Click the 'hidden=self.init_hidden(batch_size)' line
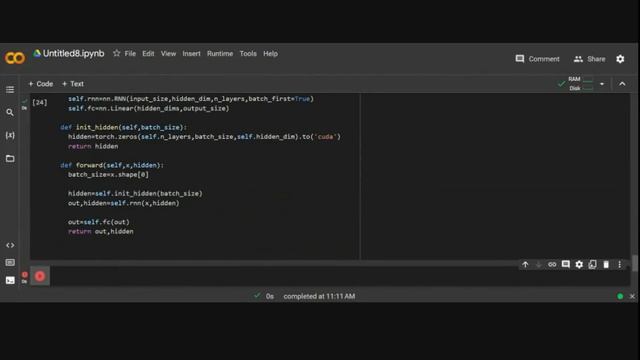Image resolution: width=640 pixels, height=360 pixels. (x=135, y=193)
